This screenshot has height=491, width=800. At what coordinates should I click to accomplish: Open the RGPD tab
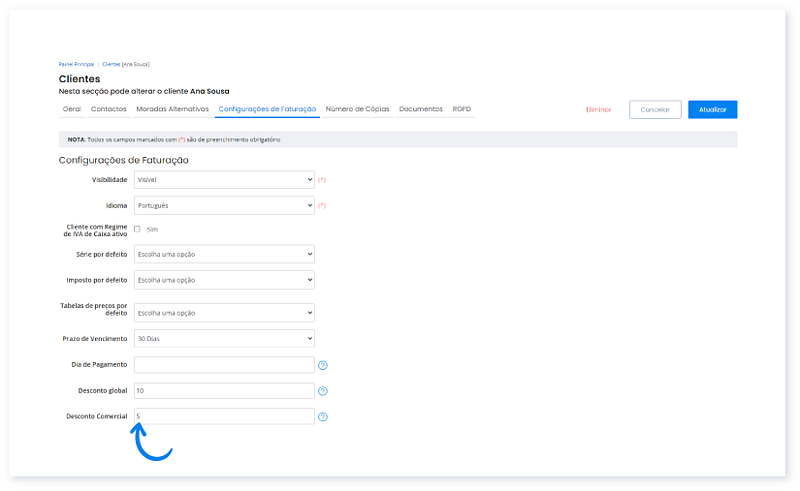(461, 109)
